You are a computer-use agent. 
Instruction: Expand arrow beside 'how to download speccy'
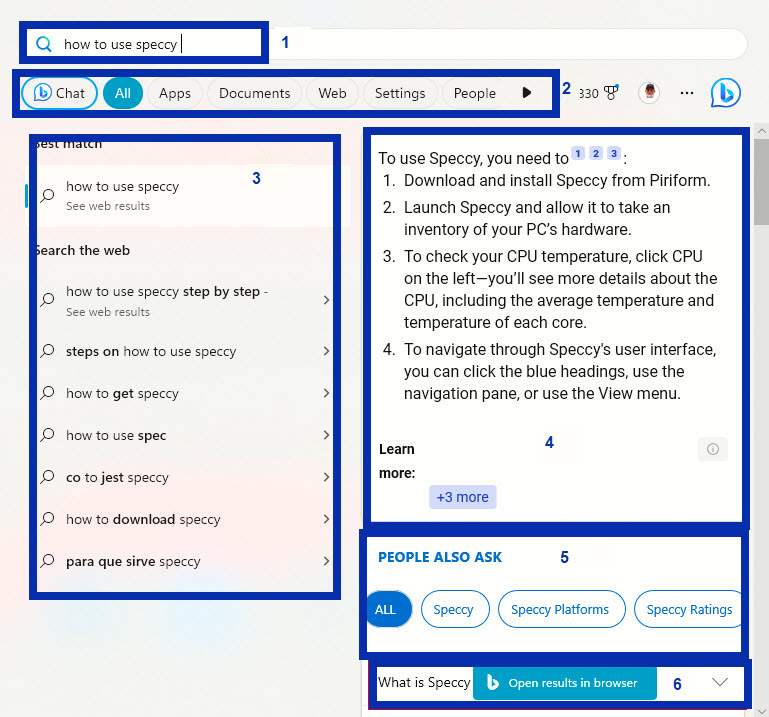(x=326, y=519)
